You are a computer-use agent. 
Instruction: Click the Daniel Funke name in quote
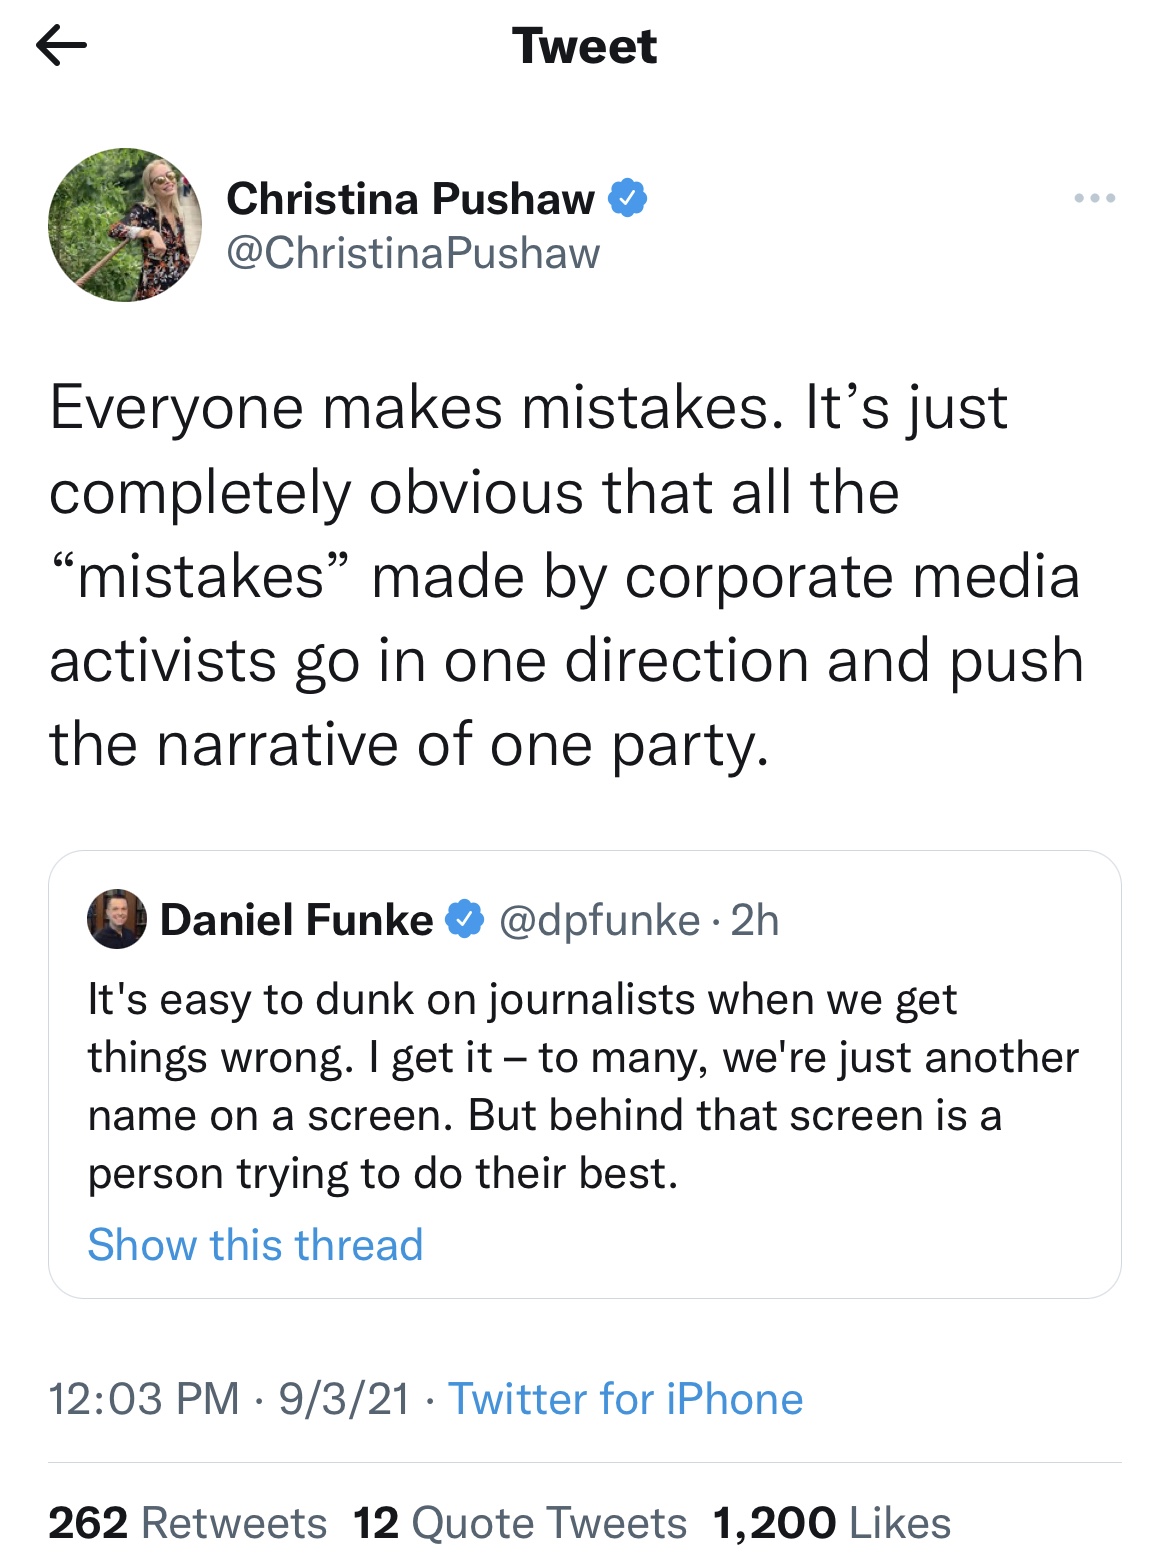click(296, 920)
